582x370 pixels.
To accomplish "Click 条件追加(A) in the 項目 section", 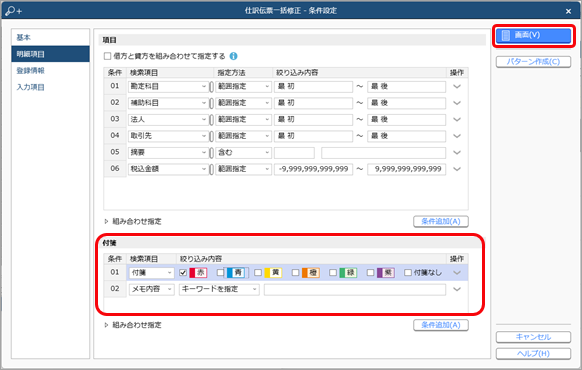I will pyautogui.click(x=441, y=222).
